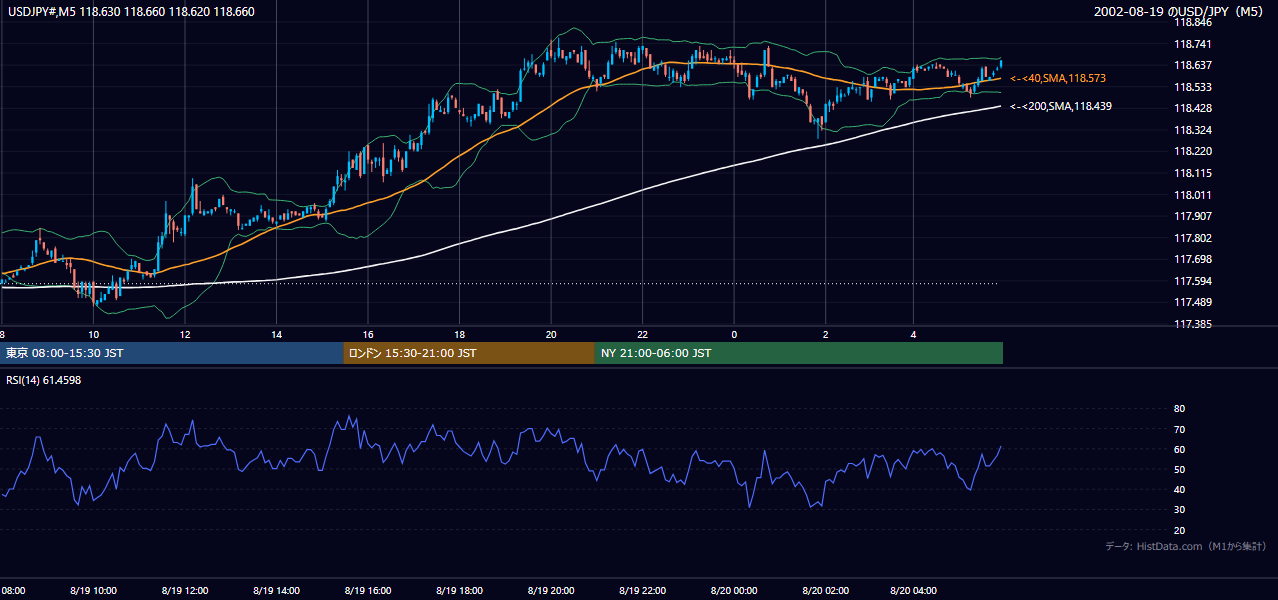The height and width of the screenshot is (600, 1278).
Task: Click price axis value 118.846
Action: (x=1194, y=22)
